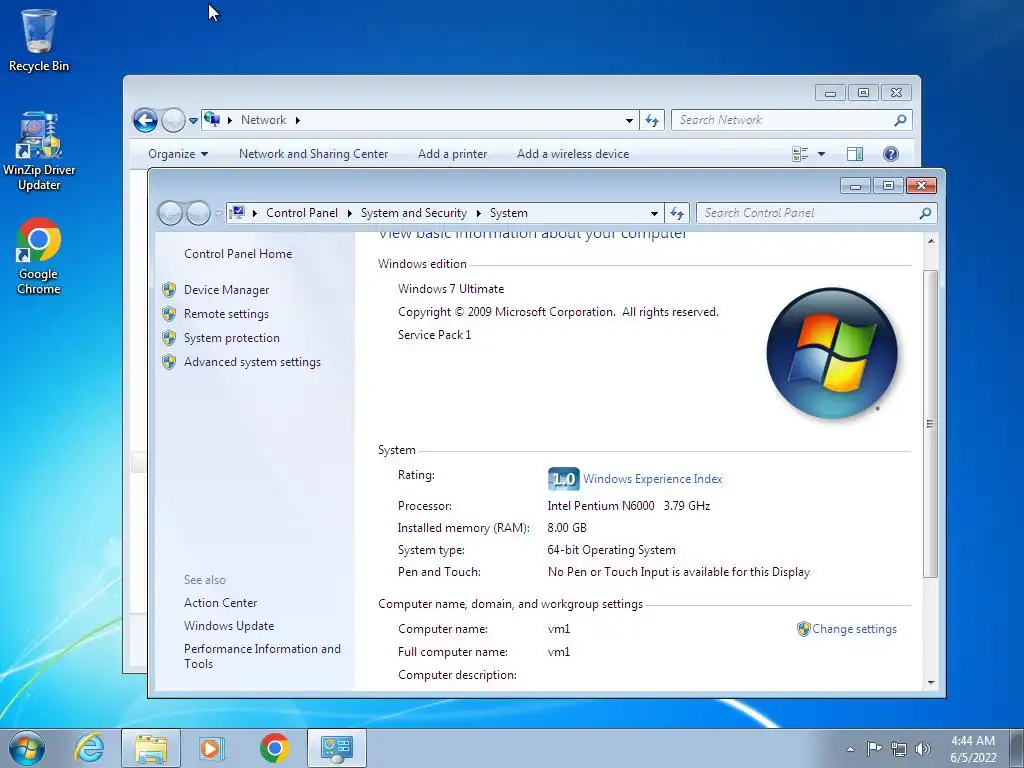Click the Windows Start orb
The image size is (1024, 768).
(x=27, y=748)
